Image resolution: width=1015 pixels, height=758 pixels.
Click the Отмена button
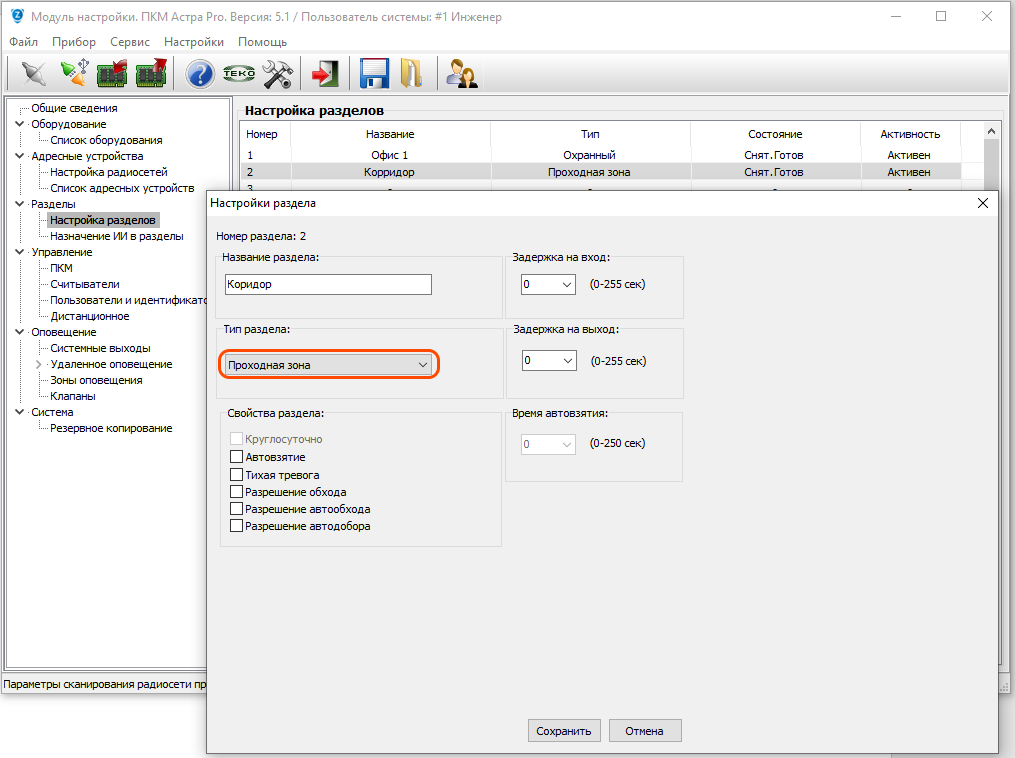645,731
